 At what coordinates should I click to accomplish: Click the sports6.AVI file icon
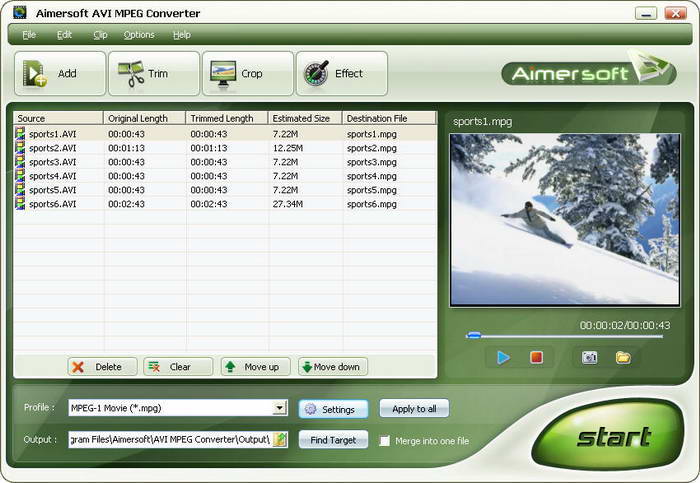[20, 203]
